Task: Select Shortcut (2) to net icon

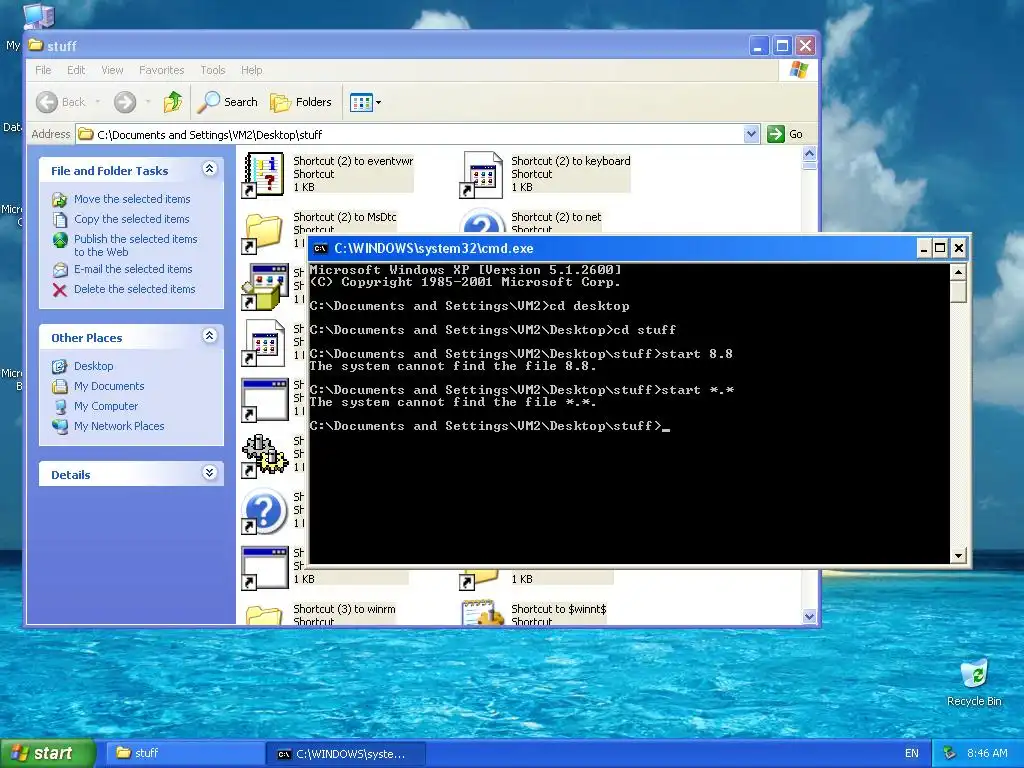Action: (x=481, y=221)
